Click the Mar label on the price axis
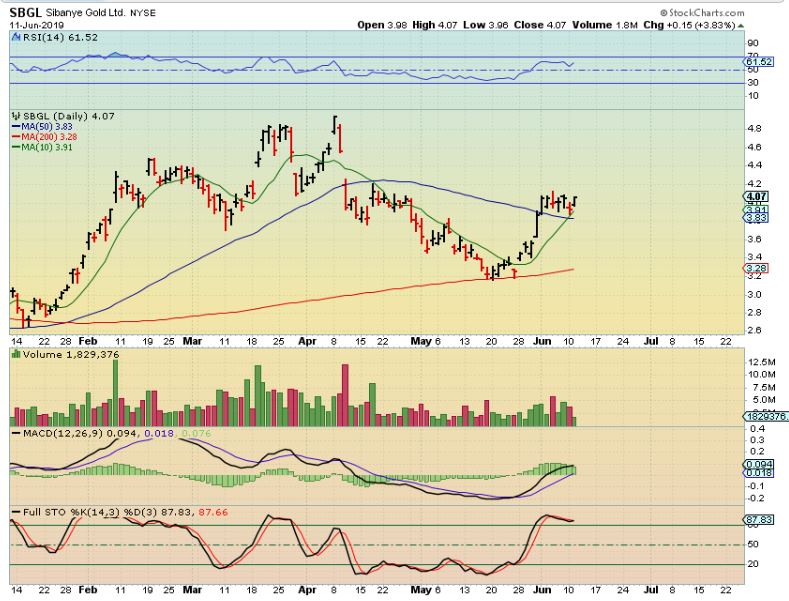 [192, 341]
